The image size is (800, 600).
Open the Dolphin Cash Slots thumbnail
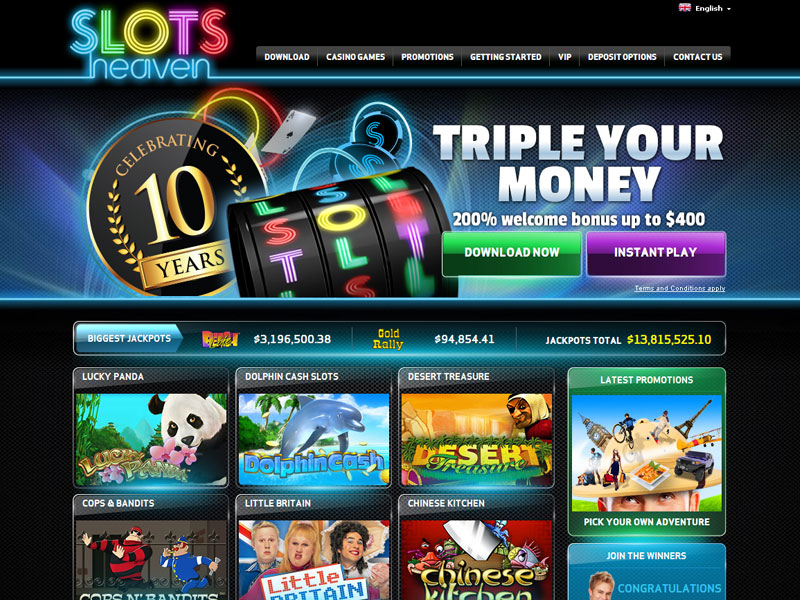[x=314, y=439]
